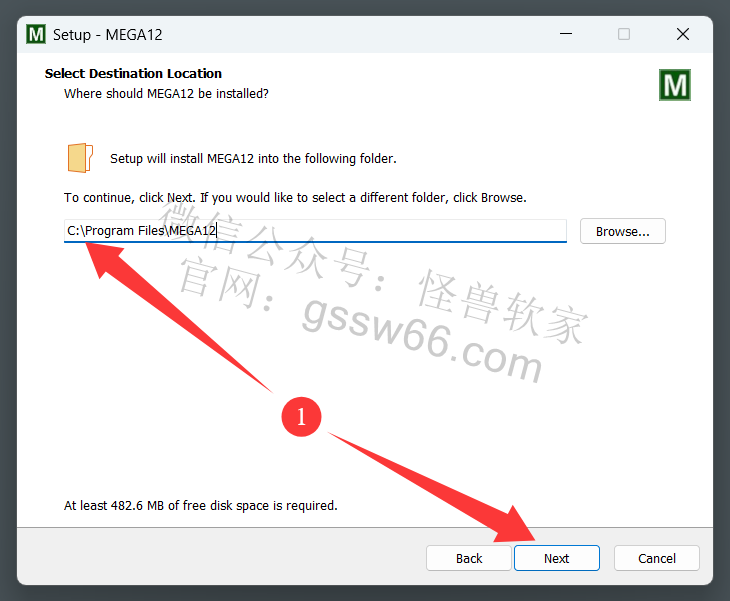The image size is (730, 601).
Task: Click the grayed-out maximize button
Action: click(624, 34)
